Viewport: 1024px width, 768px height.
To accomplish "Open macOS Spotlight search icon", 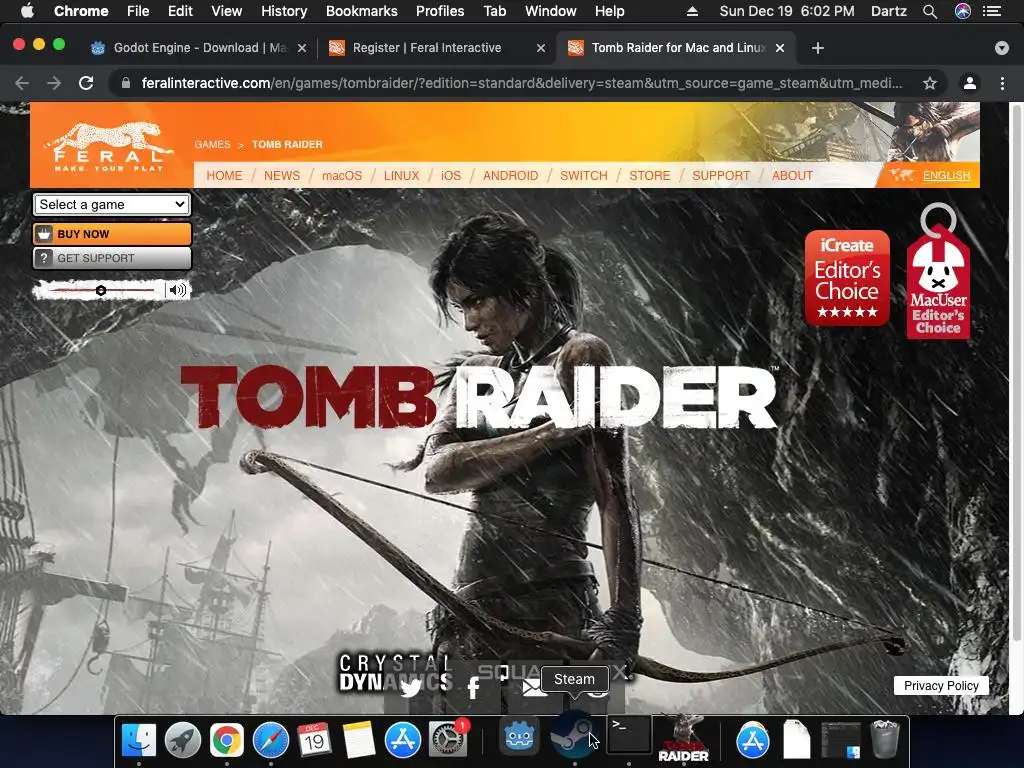I will tap(930, 11).
